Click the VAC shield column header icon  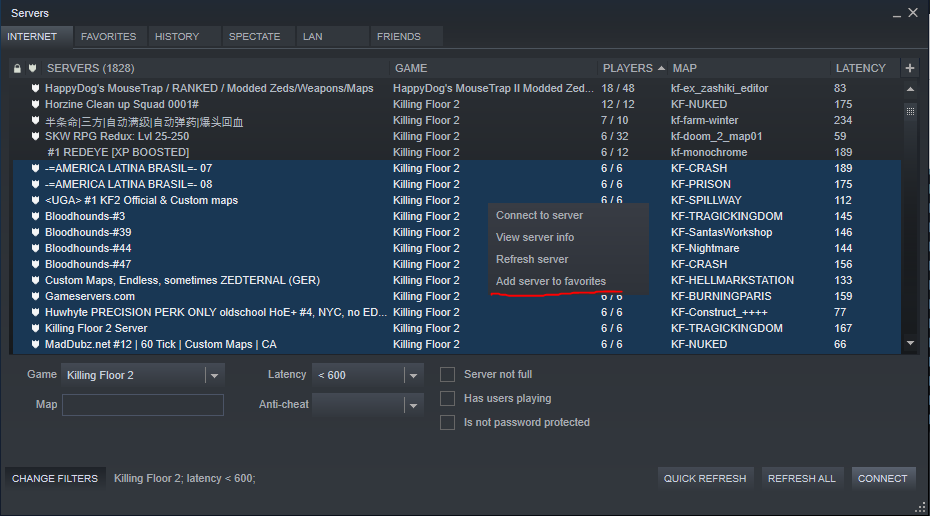(x=33, y=69)
